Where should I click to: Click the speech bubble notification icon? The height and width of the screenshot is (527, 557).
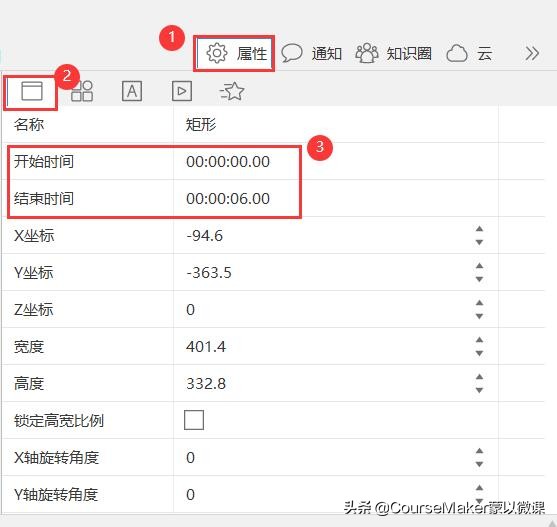pos(292,53)
